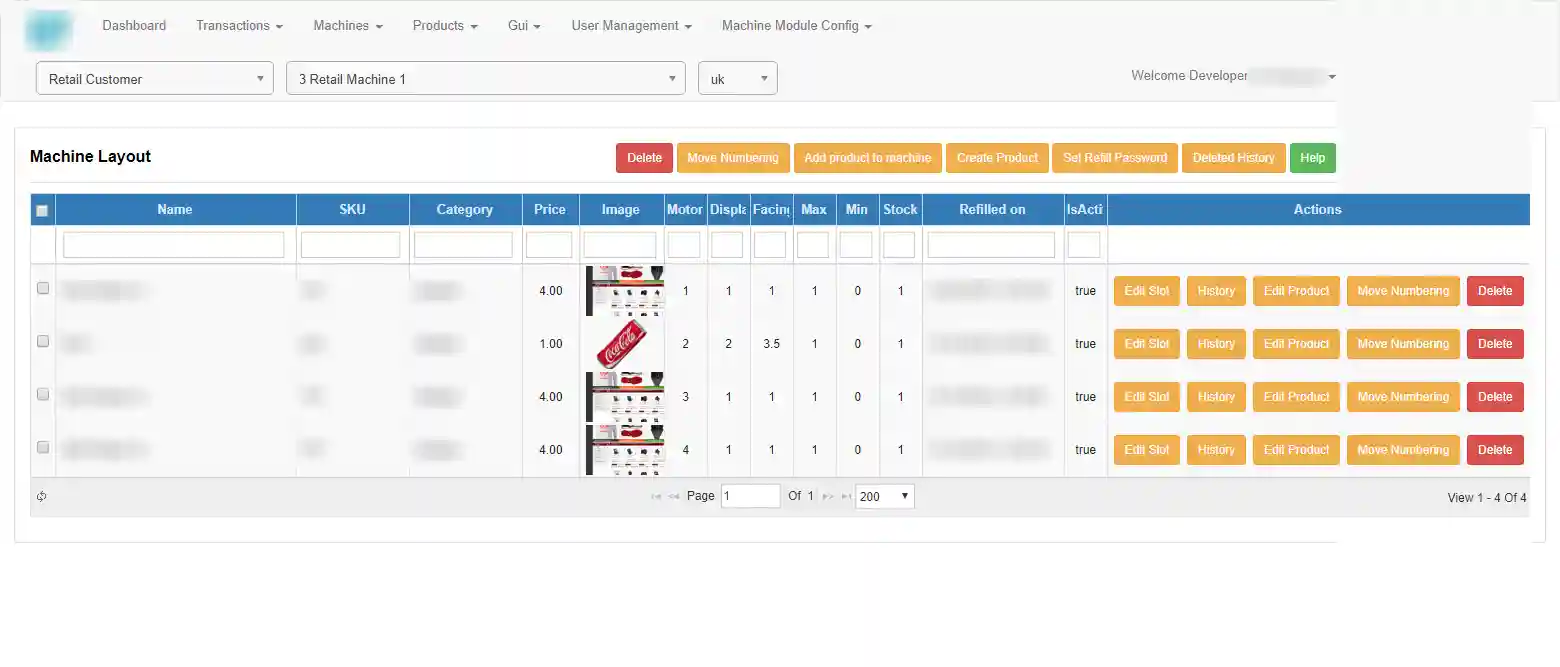The height and width of the screenshot is (667, 1560).
Task: Toggle the select-all checkbox in table header
Action: [42, 210]
